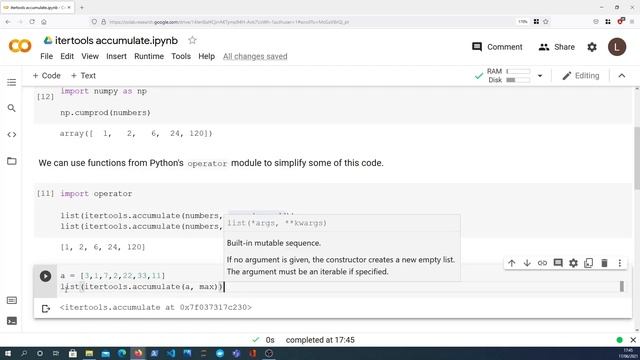The image size is (640, 360).
Task: Go to the browser home page
Action: (44, 22)
